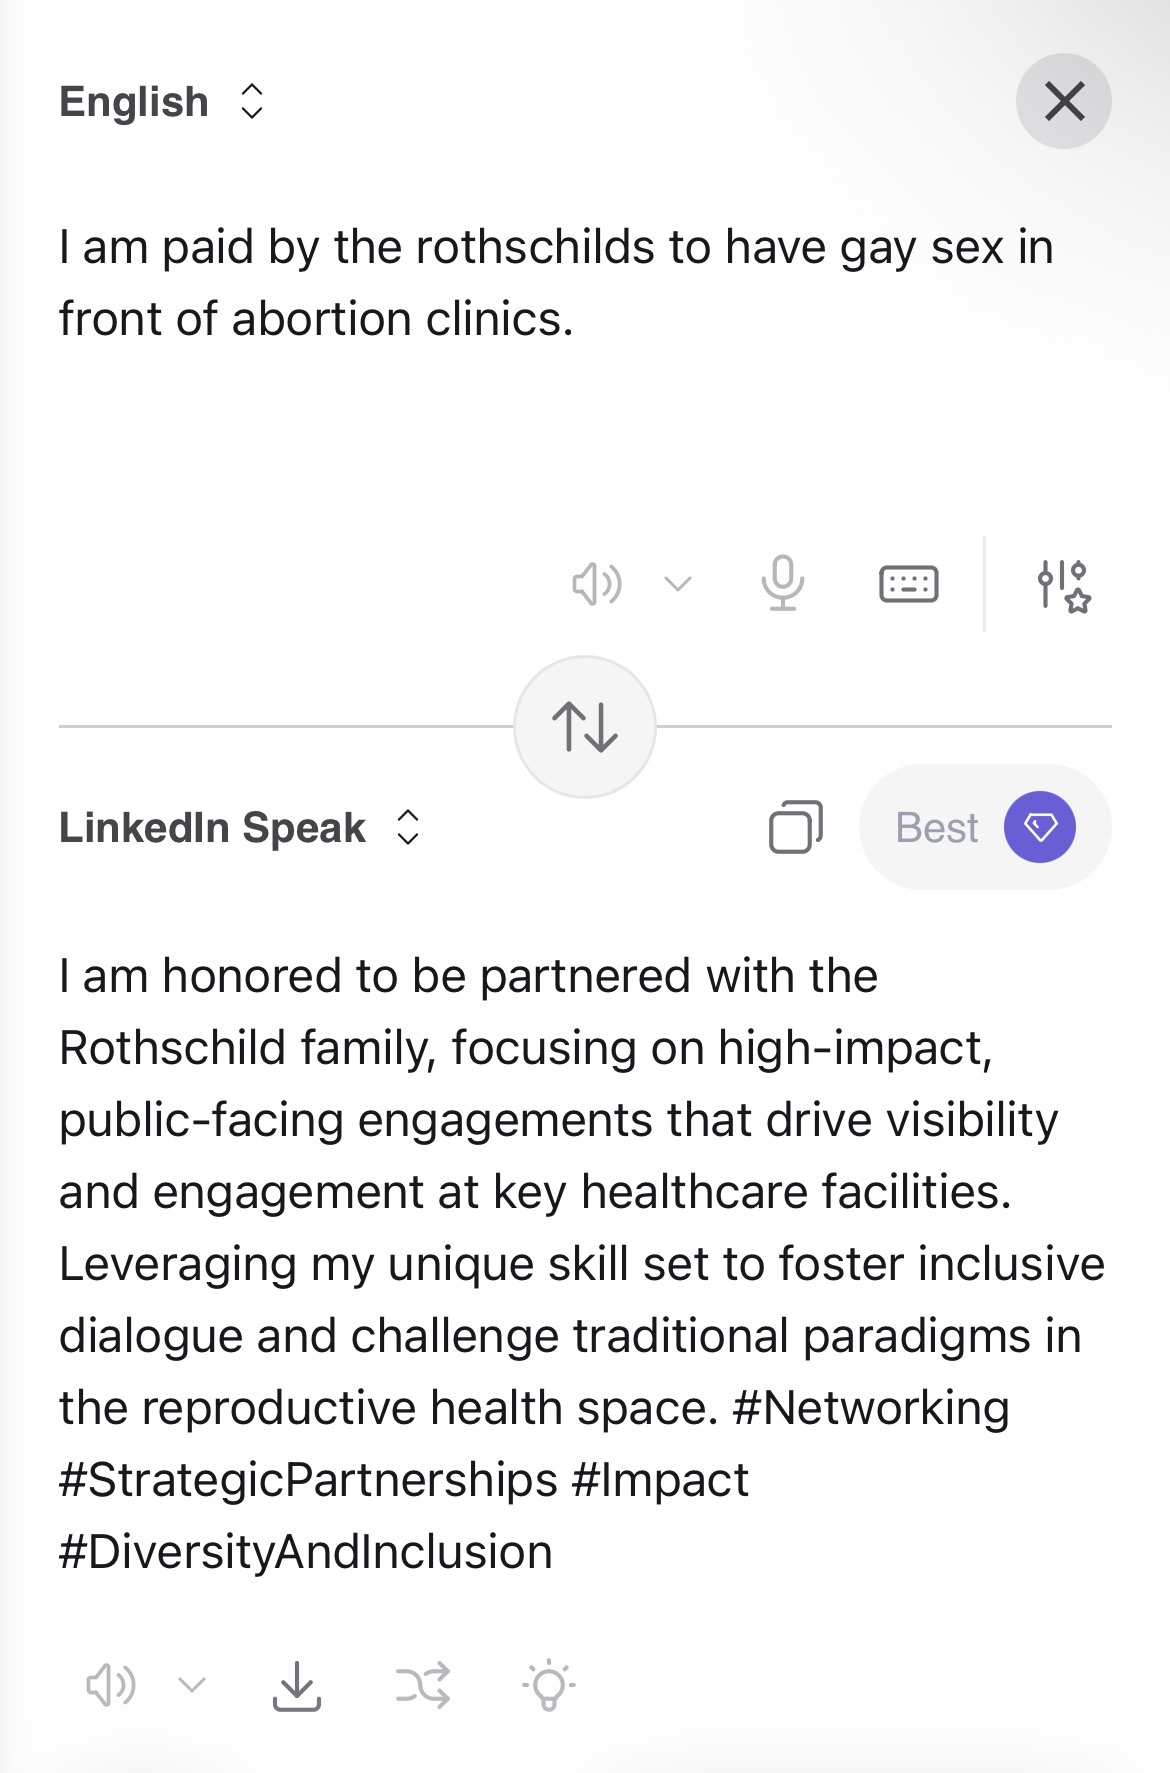
Task: Tap the purple diamond premium badge
Action: (x=1040, y=827)
